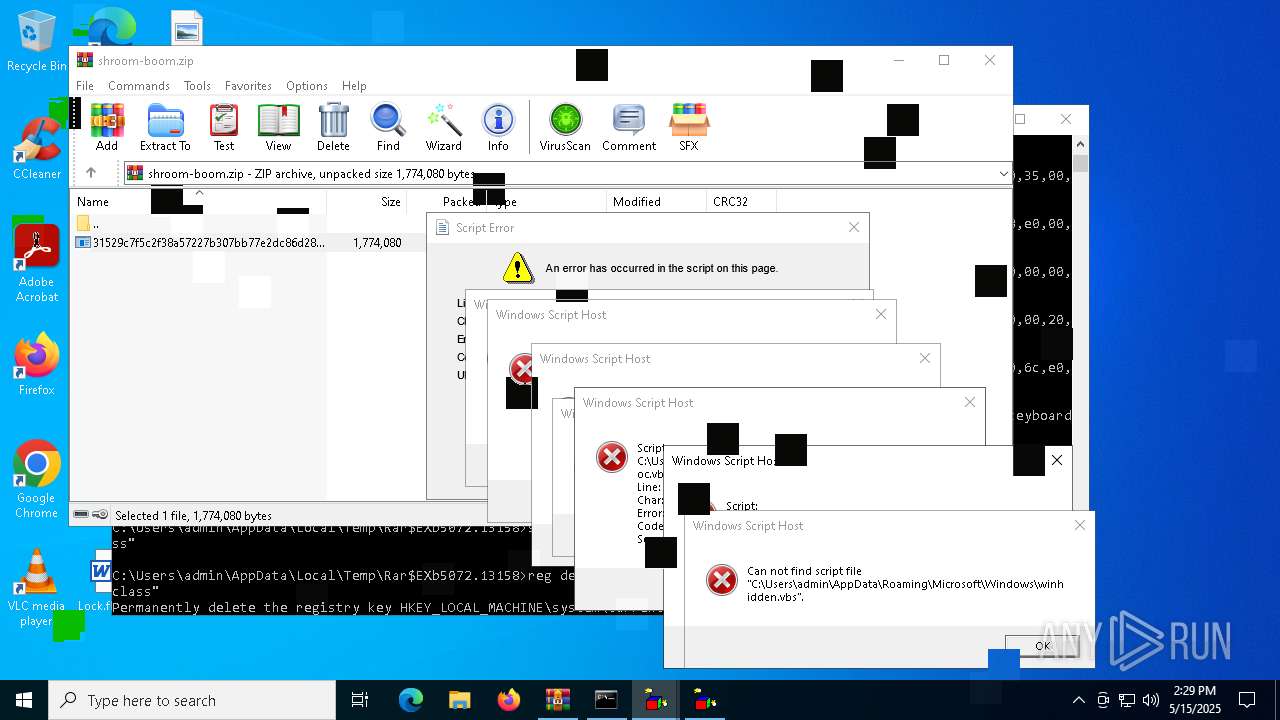Viewport: 1280px width, 720px height.
Task: Open Task View on the taskbar
Action: [360, 700]
